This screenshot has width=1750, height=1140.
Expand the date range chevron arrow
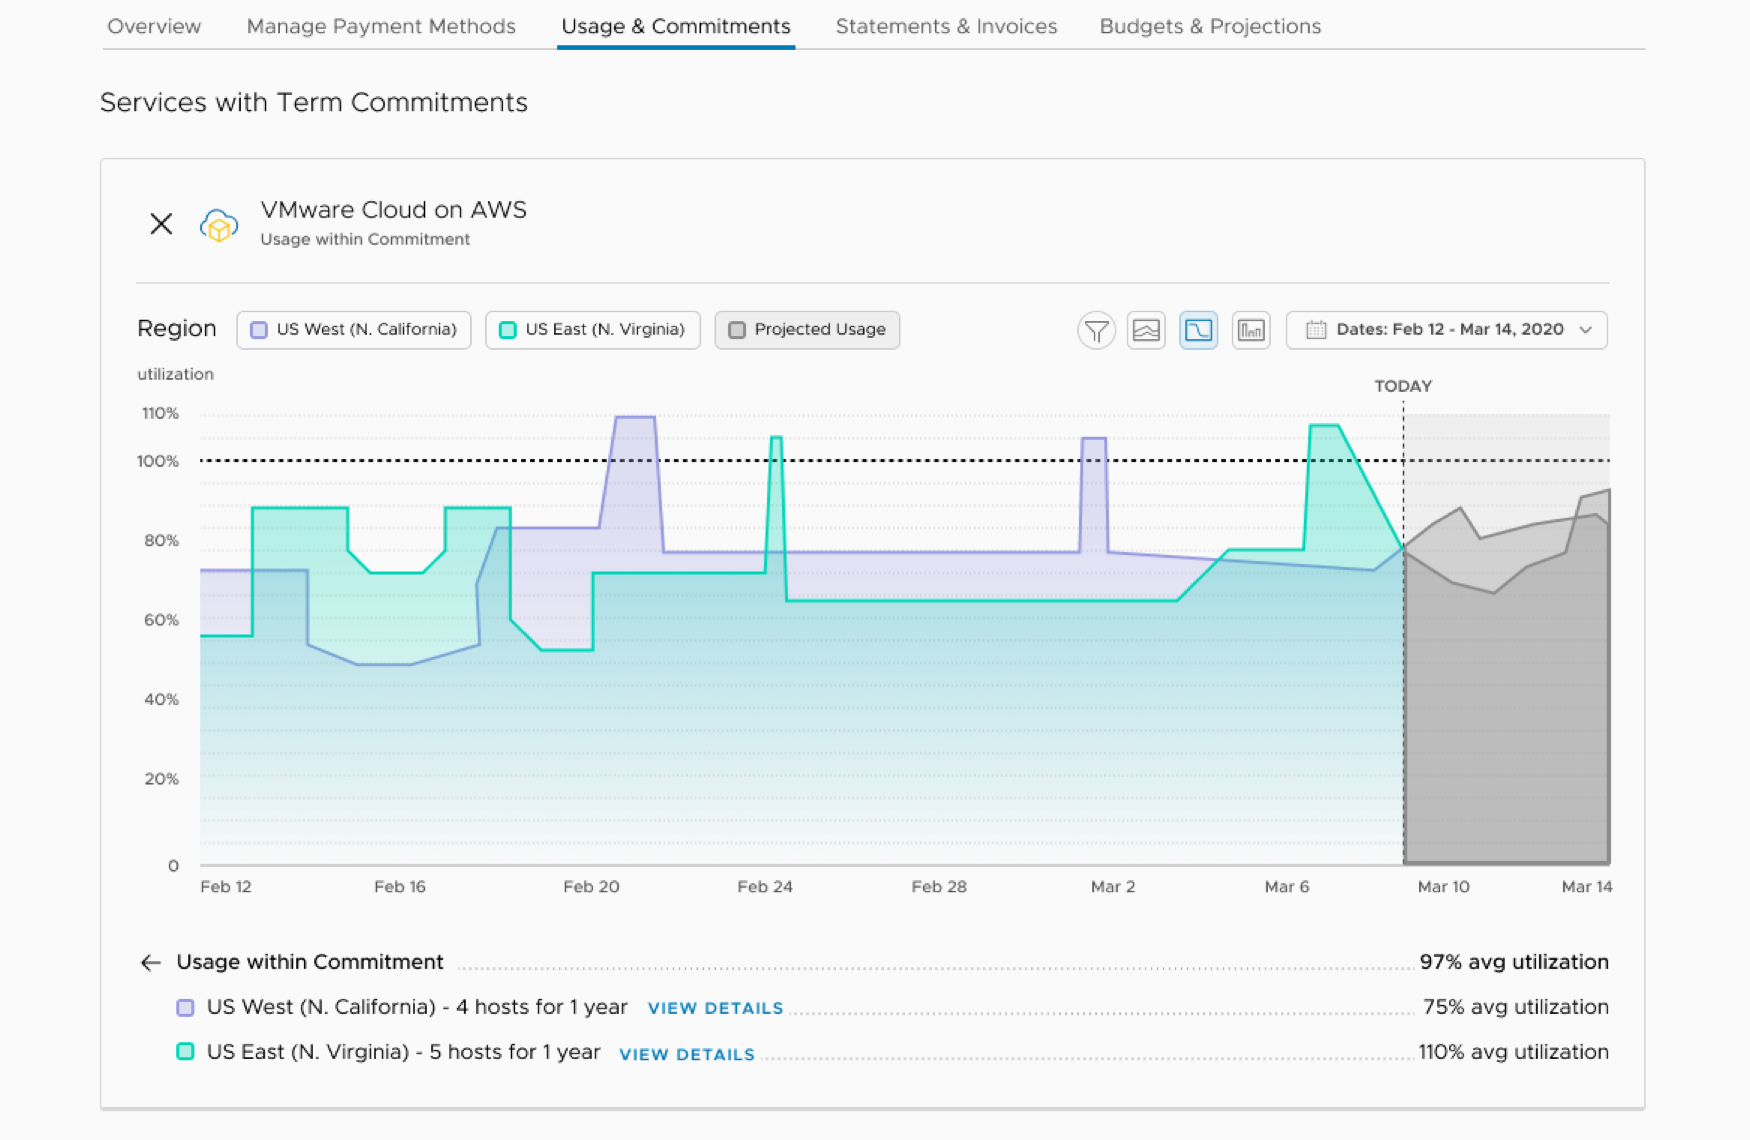tap(1586, 330)
